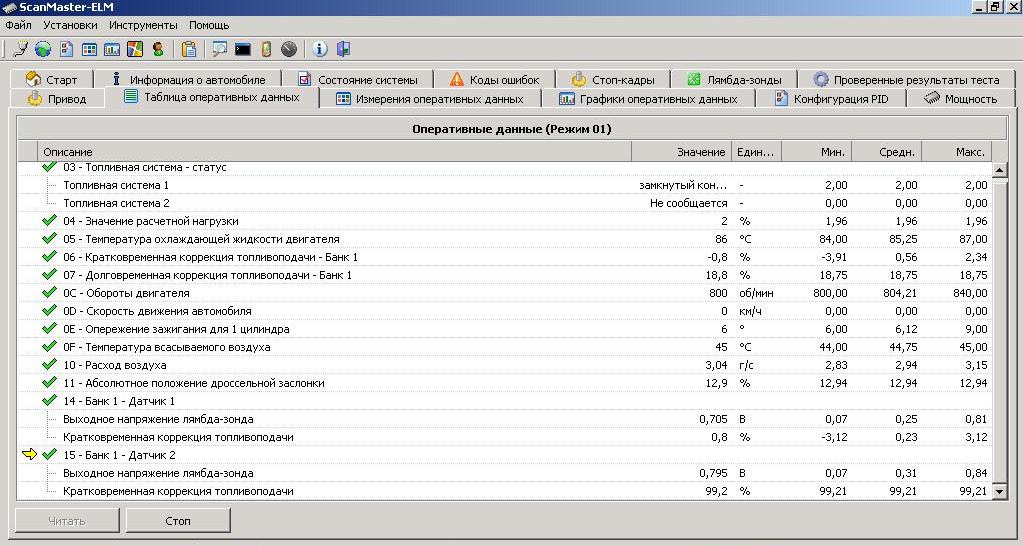Click the clipboard icon in the toolbar
The width and height of the screenshot is (1023, 546).
(189, 49)
